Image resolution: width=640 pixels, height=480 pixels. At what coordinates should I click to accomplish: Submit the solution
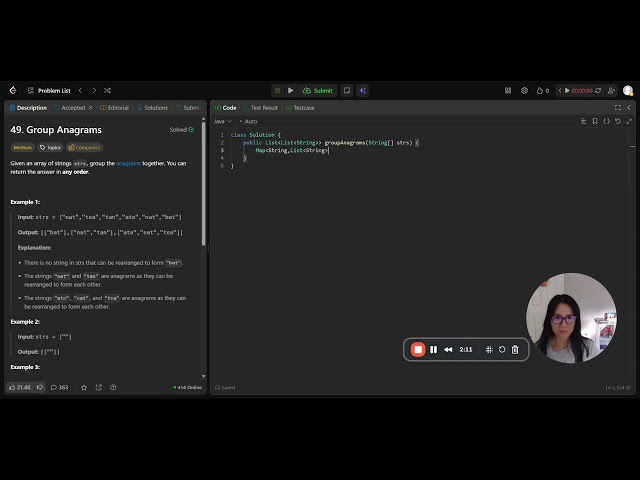(x=318, y=91)
